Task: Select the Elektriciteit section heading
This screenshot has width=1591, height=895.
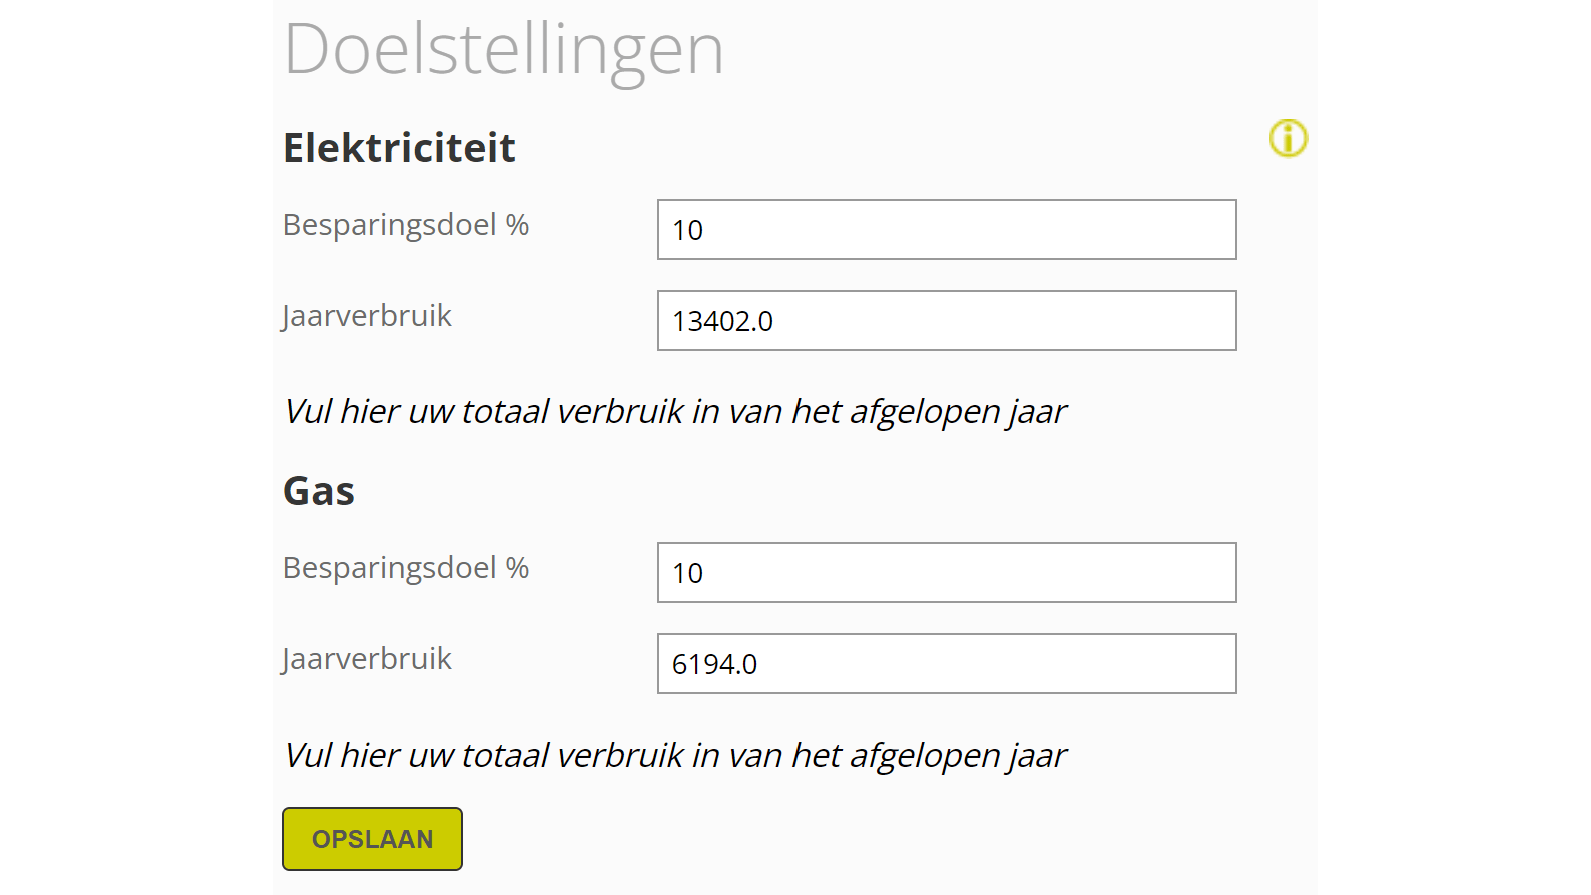Action: click(399, 147)
